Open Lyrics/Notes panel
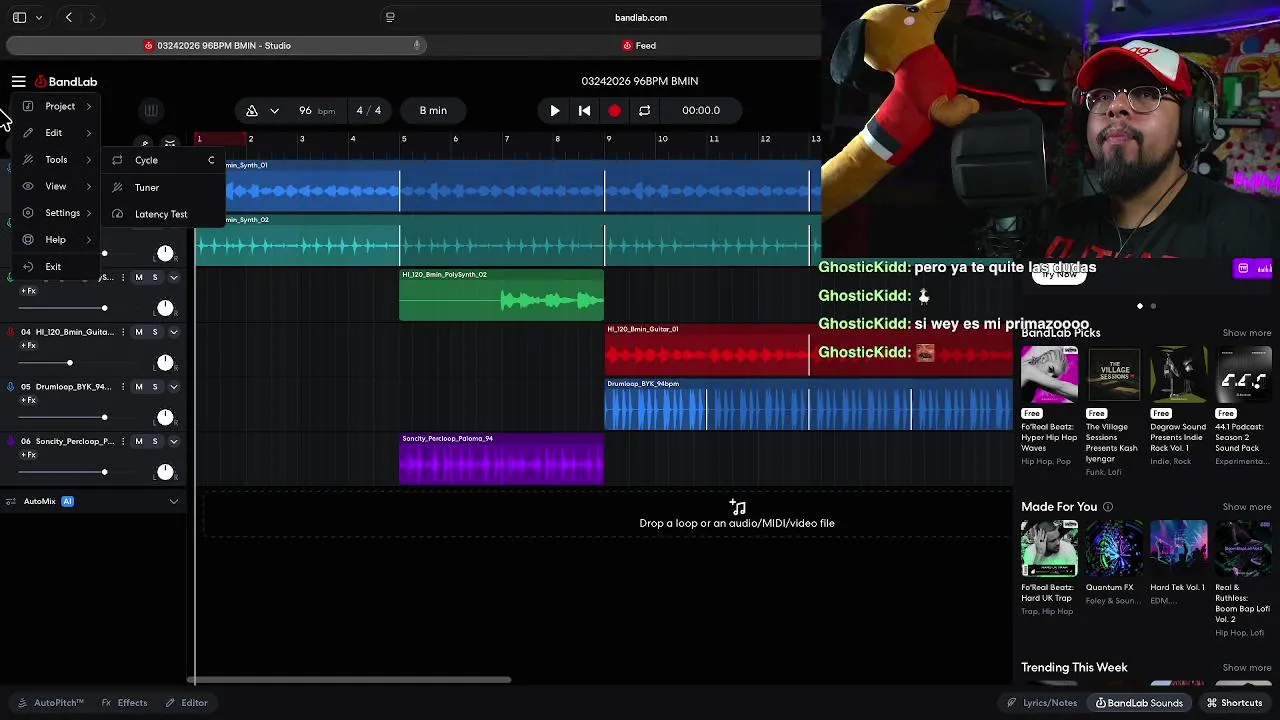Viewport: 1280px width, 720px height. click(x=1041, y=703)
